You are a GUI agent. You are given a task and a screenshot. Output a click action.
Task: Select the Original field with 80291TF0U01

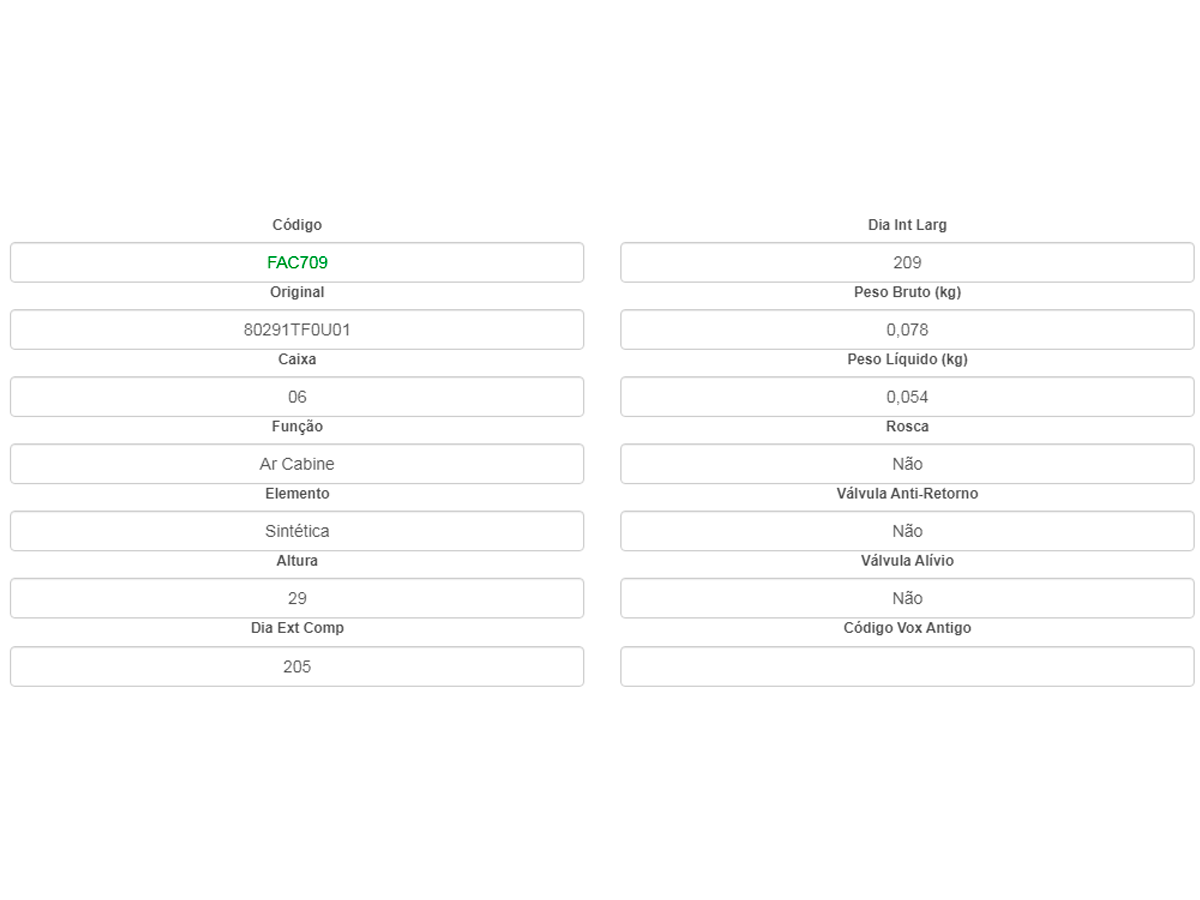(297, 330)
